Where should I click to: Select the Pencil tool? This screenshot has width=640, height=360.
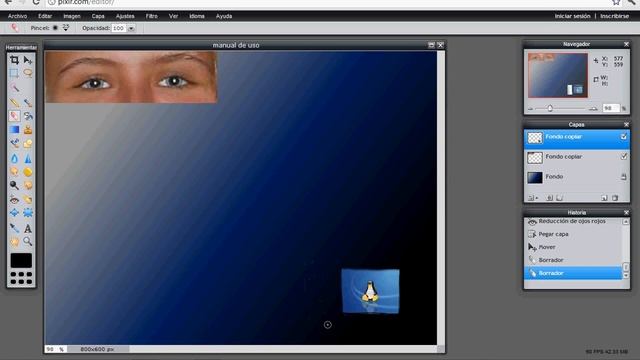14,102
